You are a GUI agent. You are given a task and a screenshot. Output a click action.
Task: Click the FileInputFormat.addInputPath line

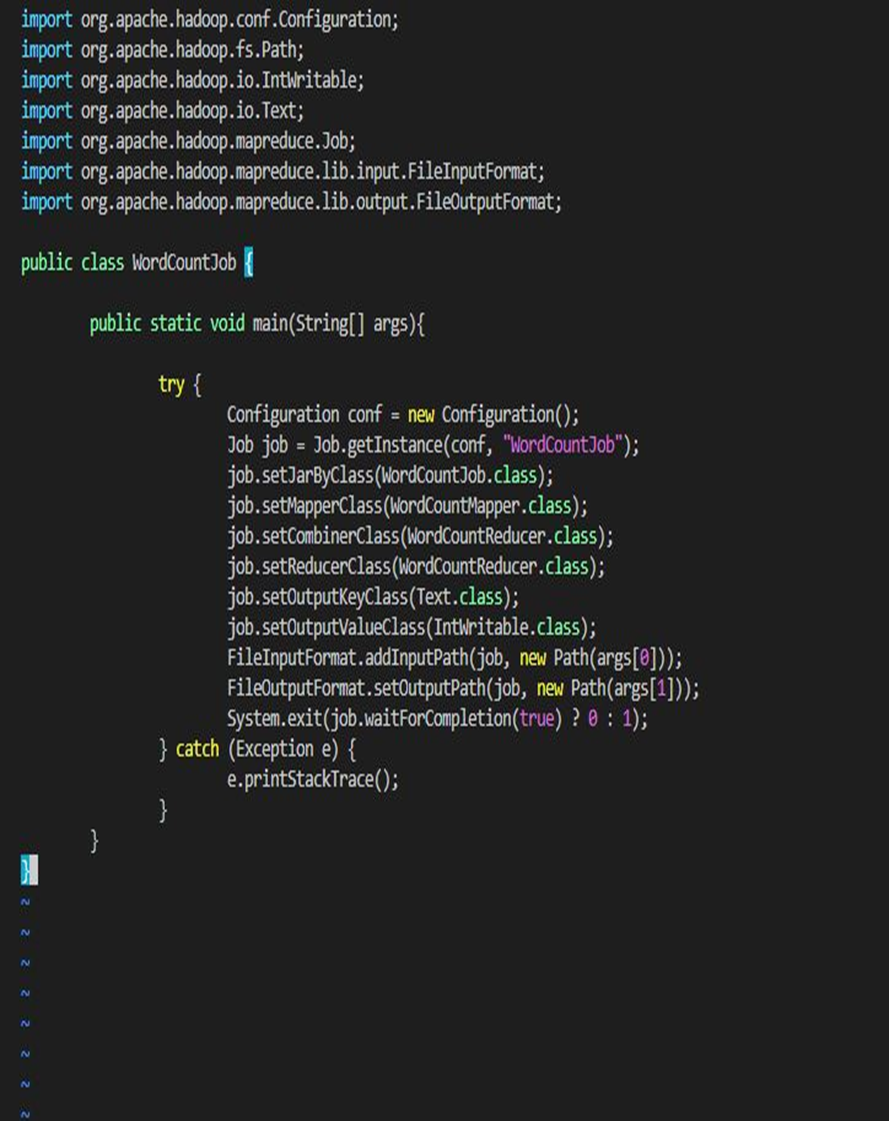click(454, 658)
